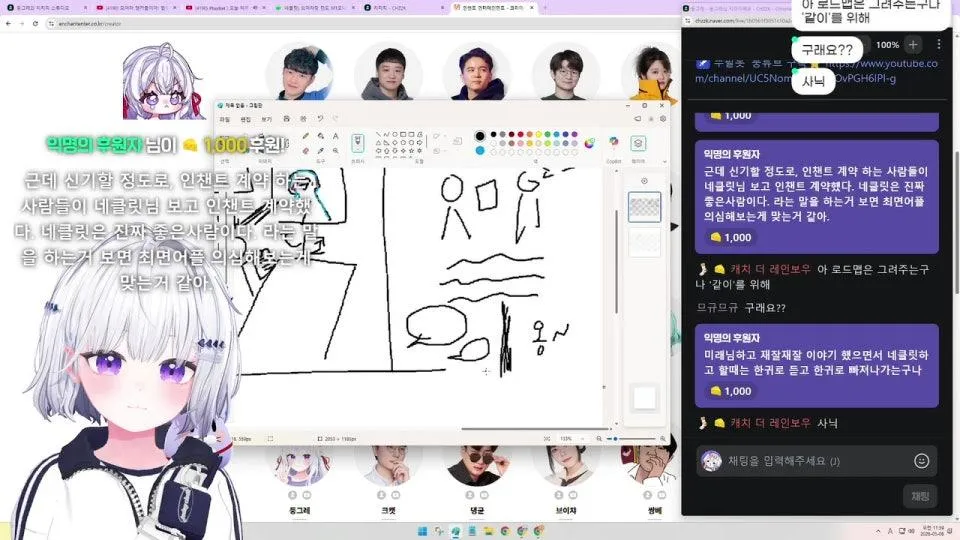This screenshot has height=540, width=960.
Task: Click the creator name 동그레
Action: (299, 510)
